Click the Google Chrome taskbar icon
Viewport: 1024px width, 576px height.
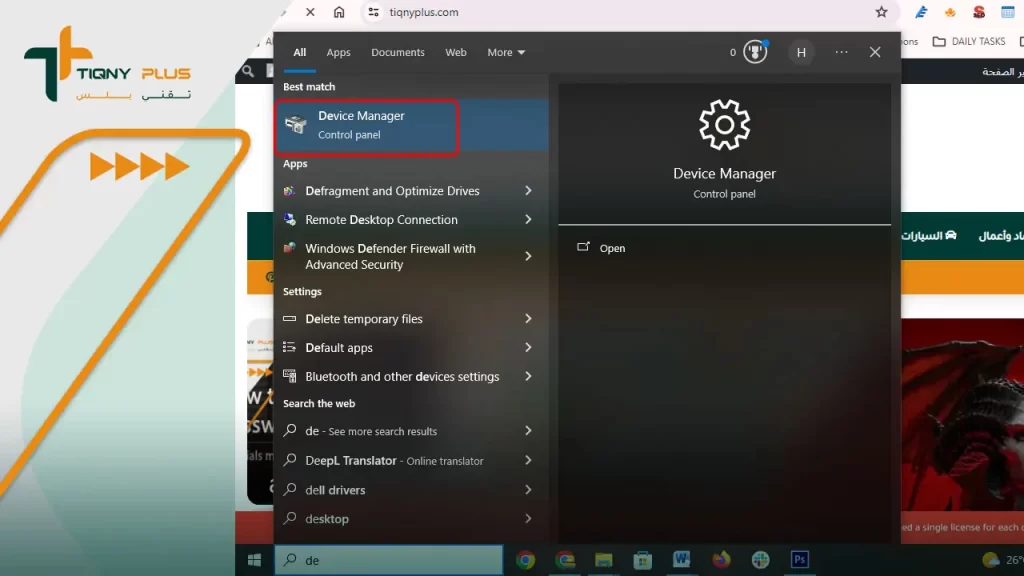[x=525, y=560]
